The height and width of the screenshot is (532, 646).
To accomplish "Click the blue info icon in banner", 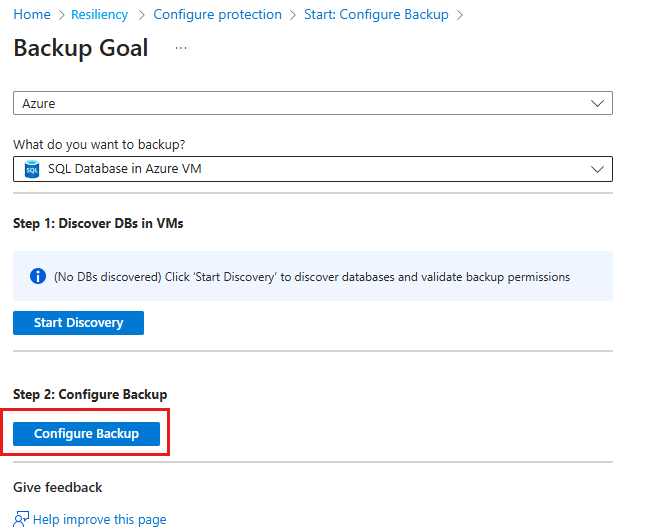I will pyautogui.click(x=37, y=276).
